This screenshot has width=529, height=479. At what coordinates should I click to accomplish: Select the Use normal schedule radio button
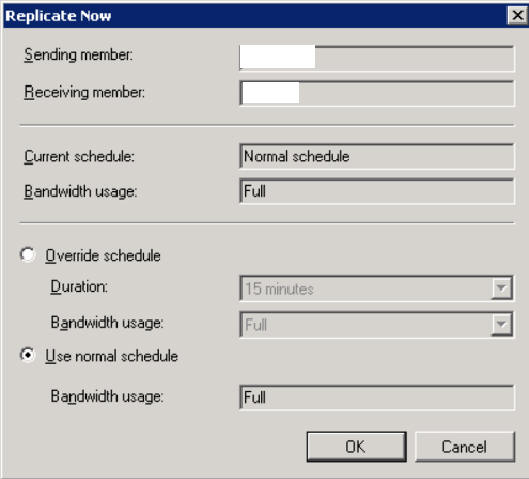(x=28, y=355)
